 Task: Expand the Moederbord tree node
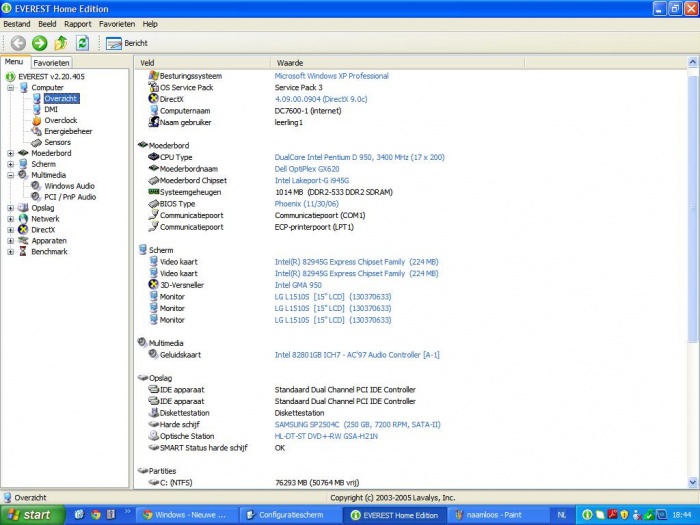coord(11,153)
